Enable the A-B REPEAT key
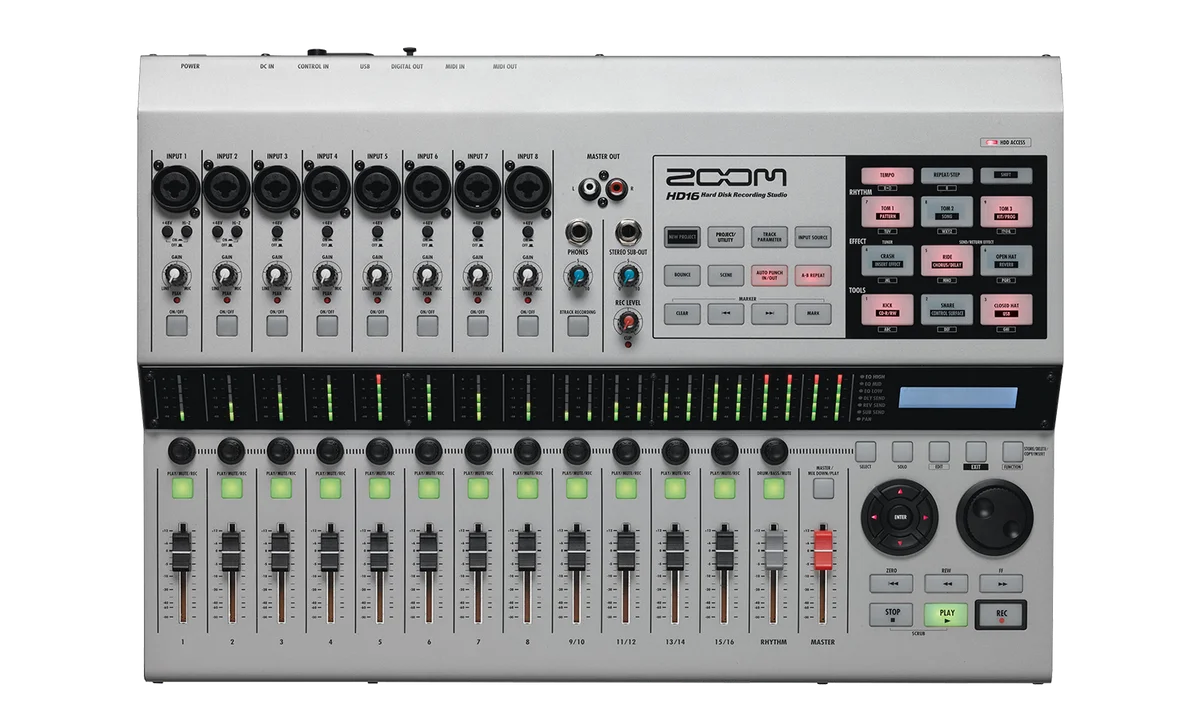Image resolution: width=1200 pixels, height=720 pixels. coord(813,276)
